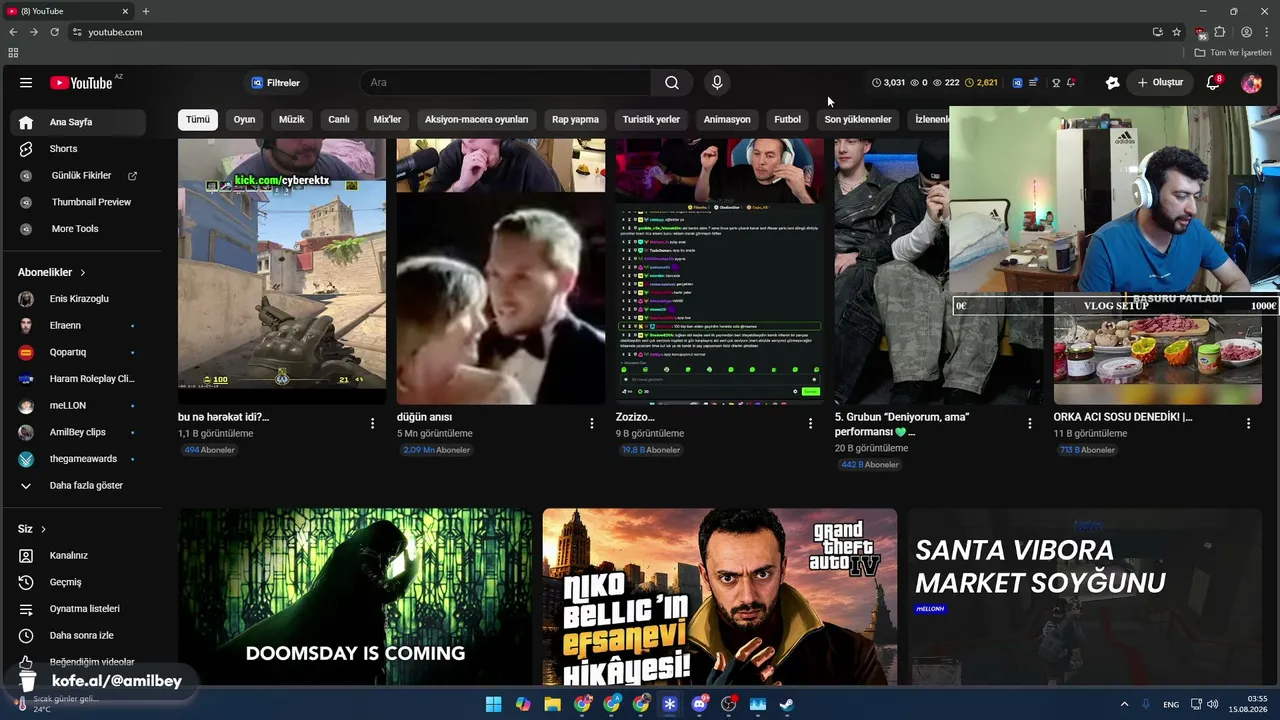This screenshot has height=720, width=1280.
Task: Open the uBlock extension icon
Action: coord(1201,32)
